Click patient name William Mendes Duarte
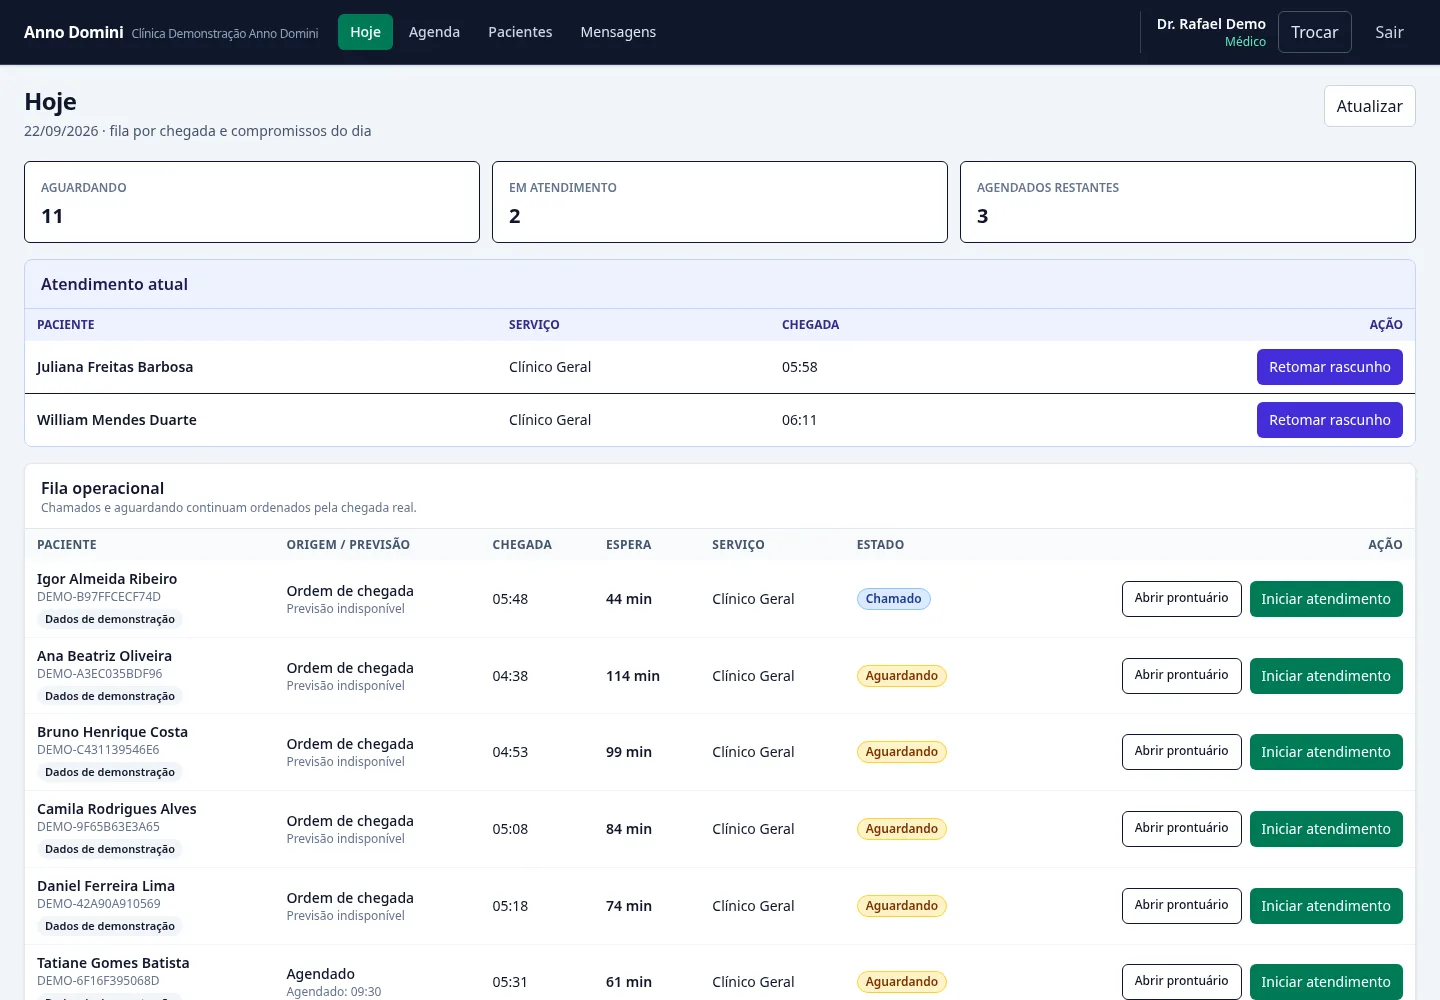This screenshot has height=1000, width=1440. [117, 420]
